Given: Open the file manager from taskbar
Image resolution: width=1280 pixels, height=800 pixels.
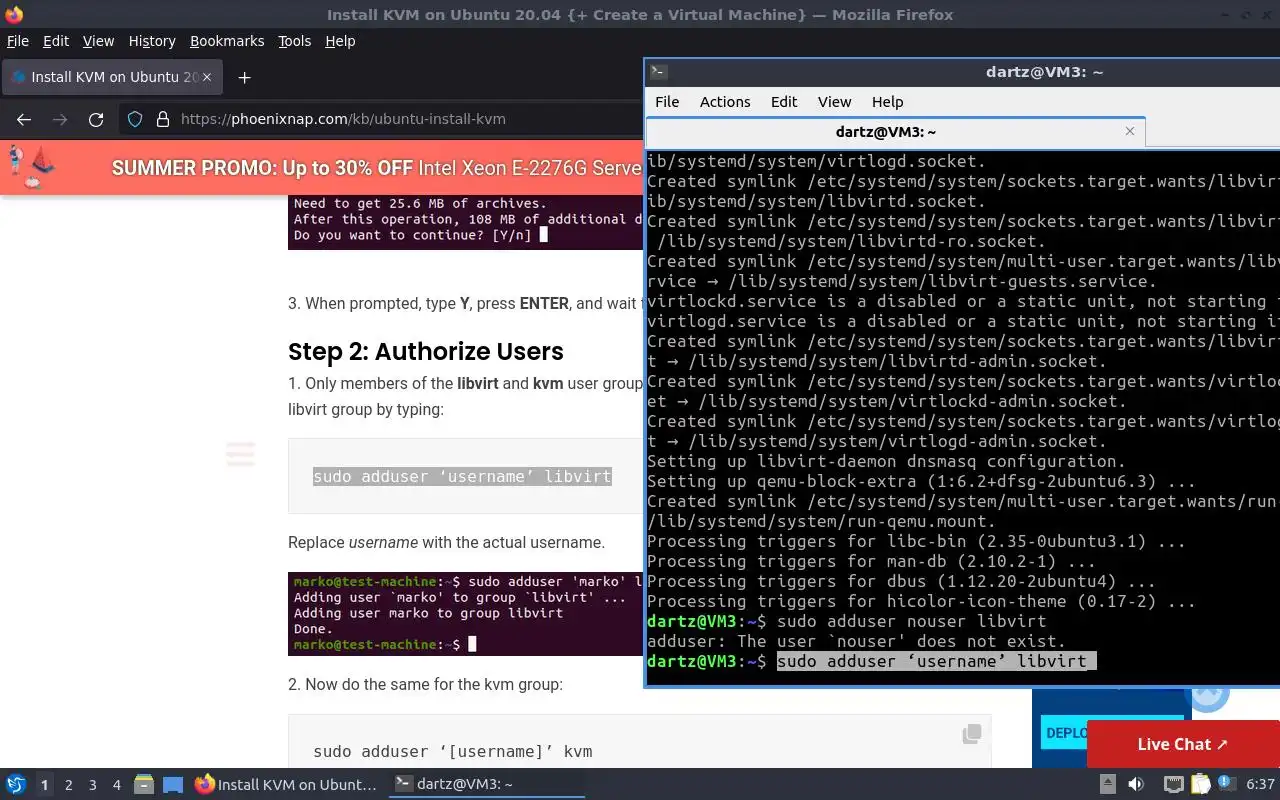Looking at the screenshot, I should pyautogui.click(x=143, y=785).
